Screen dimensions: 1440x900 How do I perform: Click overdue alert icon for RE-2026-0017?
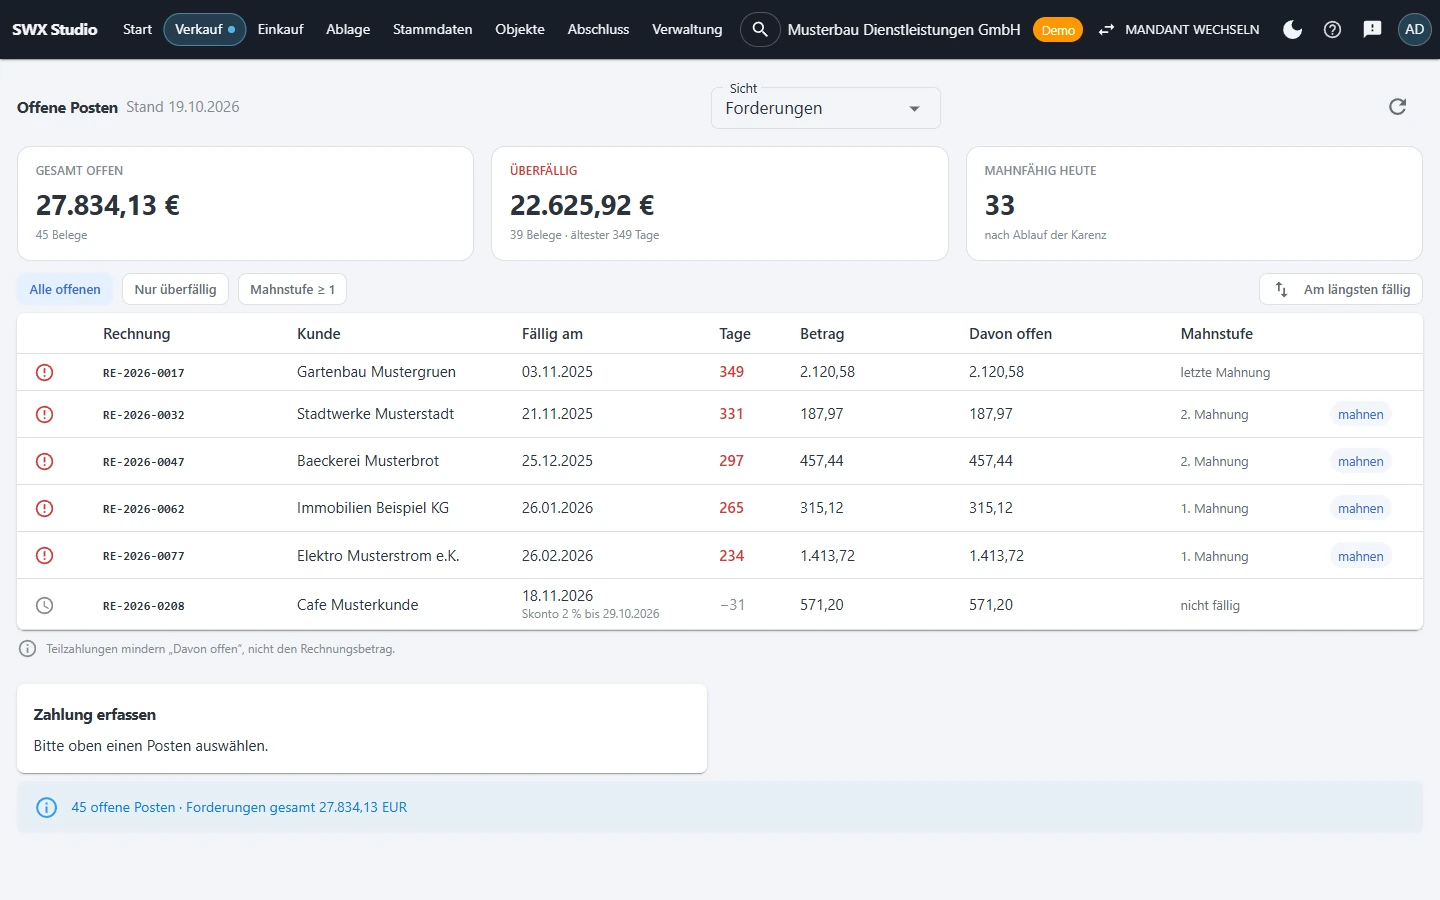point(44,372)
